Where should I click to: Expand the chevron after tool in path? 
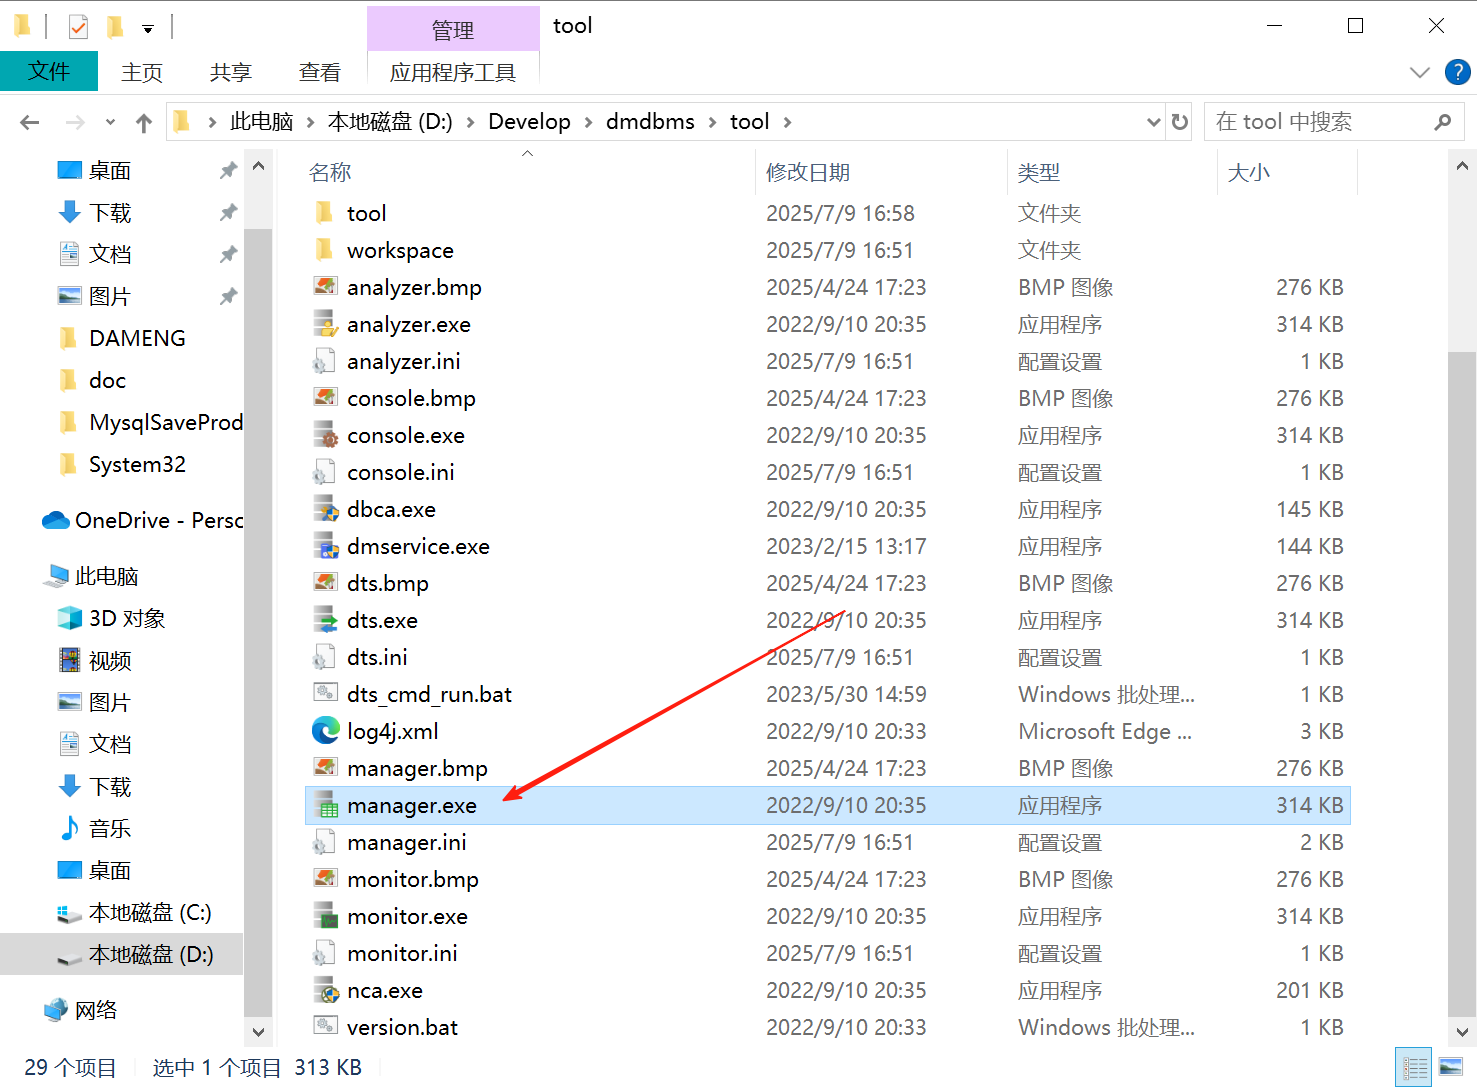[788, 122]
